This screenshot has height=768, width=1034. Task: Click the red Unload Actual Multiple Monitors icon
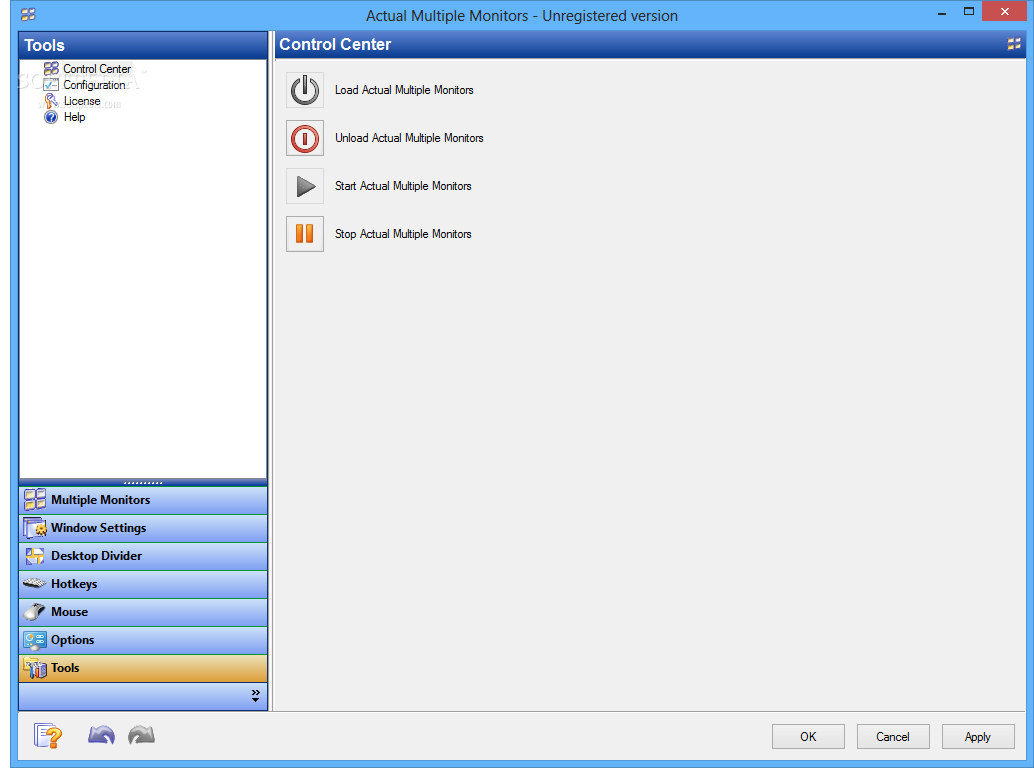pyautogui.click(x=305, y=138)
